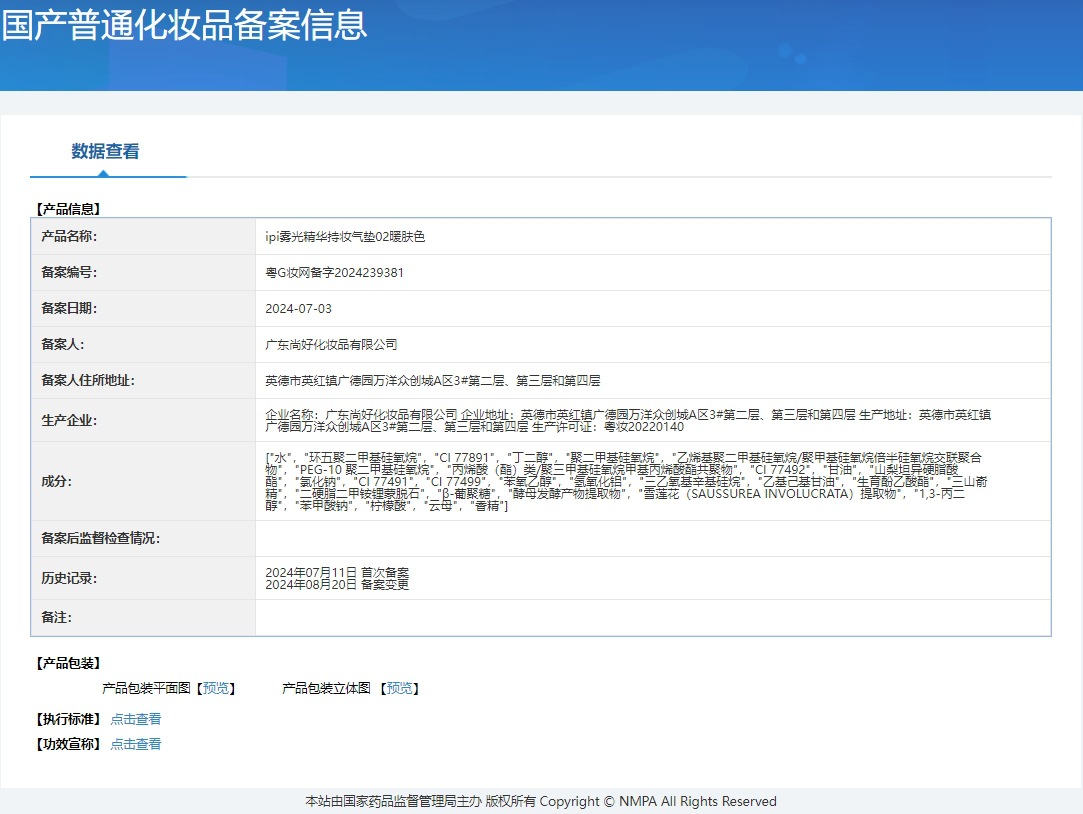Viewport: 1083px width, 814px height.
Task: Preview 产品包装立体图 via 预览 link
Action: pyautogui.click(x=399, y=688)
